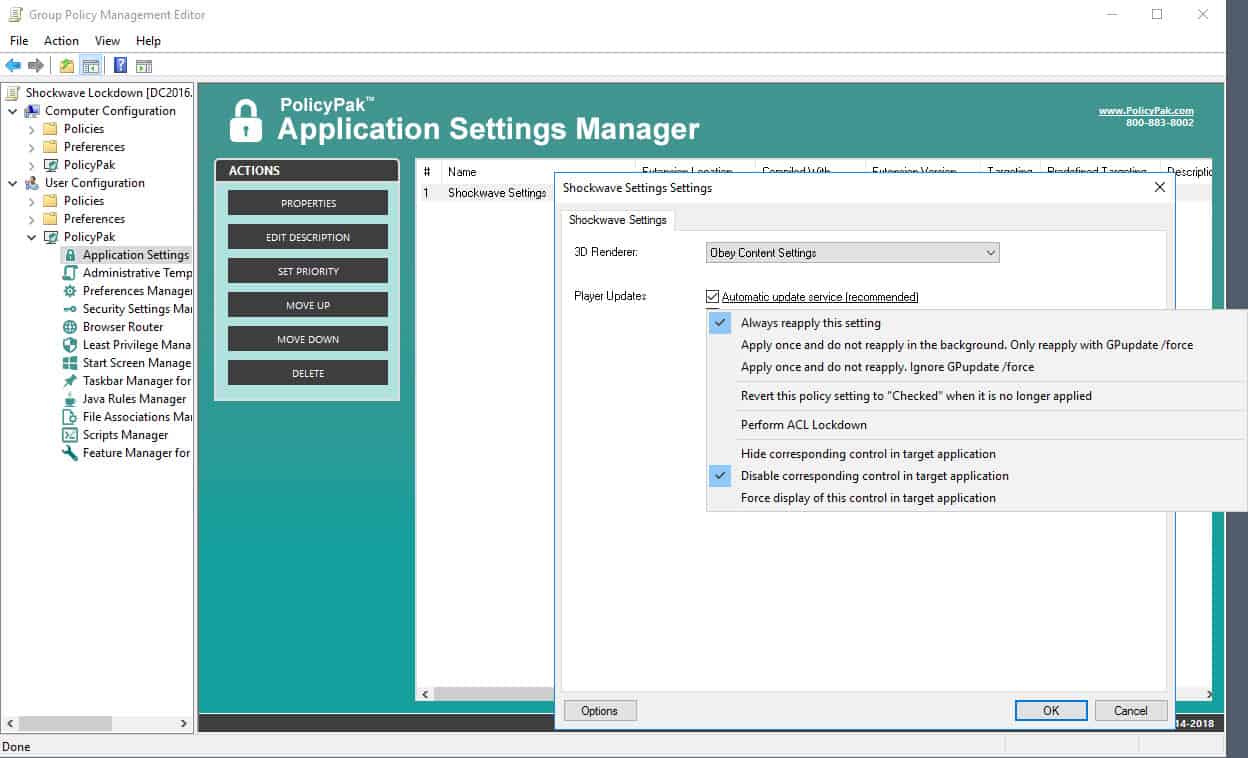Screen dimensions: 1248x758
Task: Click the Preferences folder icon under User Configuration
Action: pyautogui.click(x=51, y=219)
